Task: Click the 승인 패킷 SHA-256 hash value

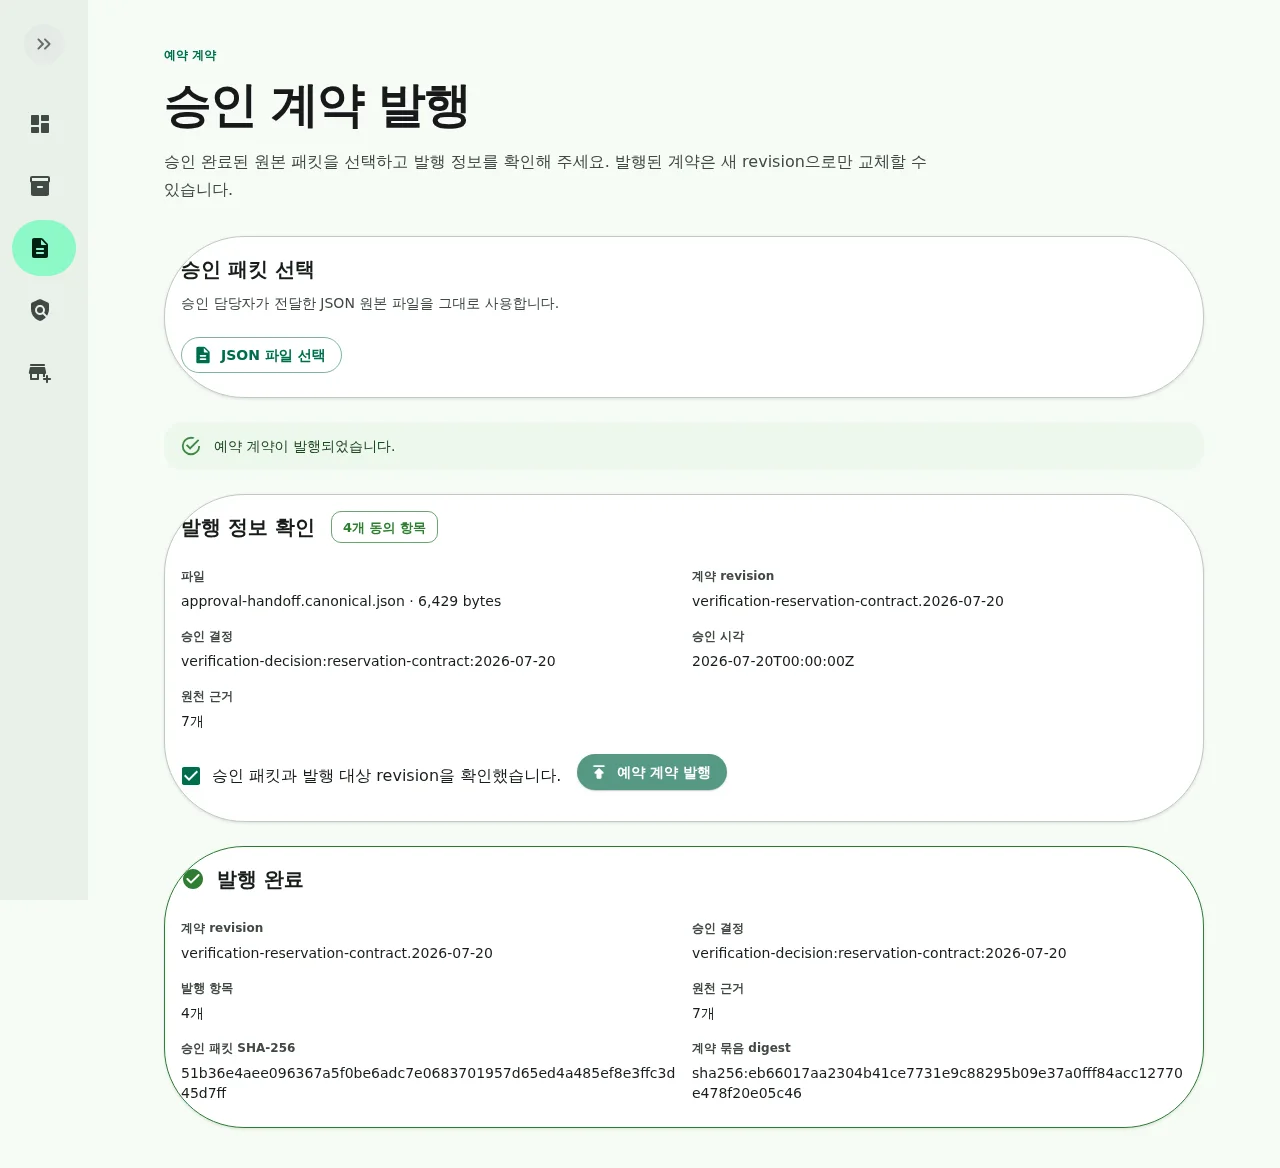Action: 428,1083
